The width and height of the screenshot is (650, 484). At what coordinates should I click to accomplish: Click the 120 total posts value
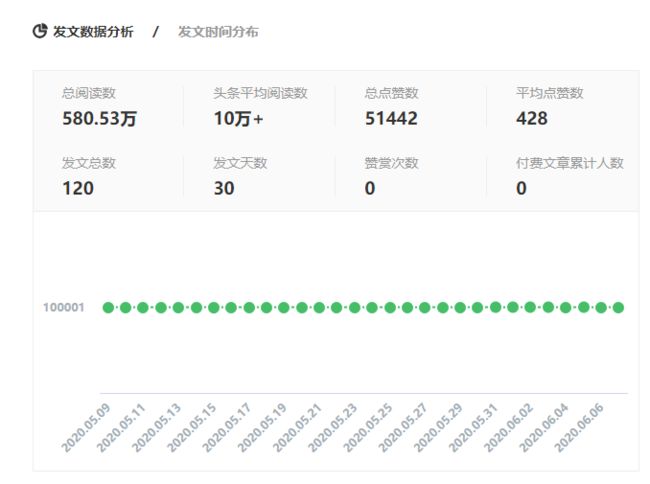(x=78, y=189)
